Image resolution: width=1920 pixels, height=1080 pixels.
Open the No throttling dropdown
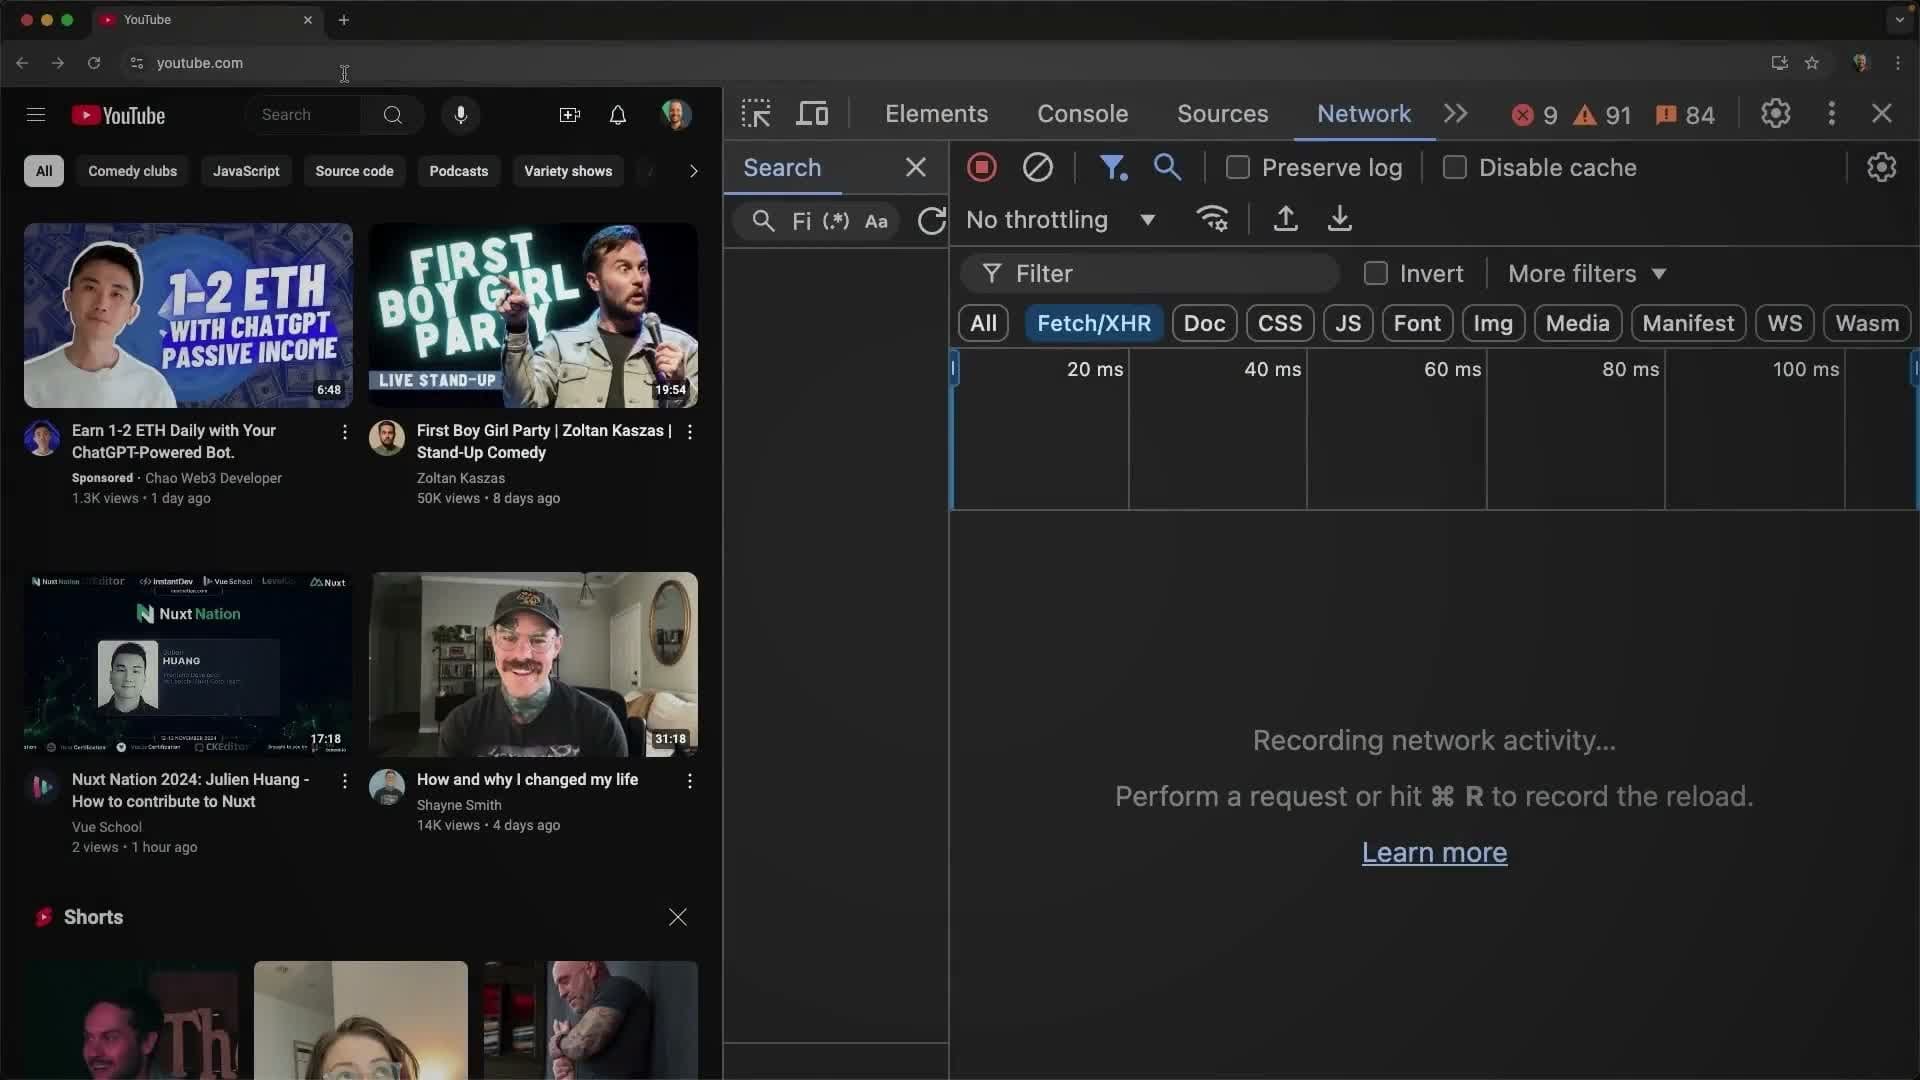(x=1061, y=220)
